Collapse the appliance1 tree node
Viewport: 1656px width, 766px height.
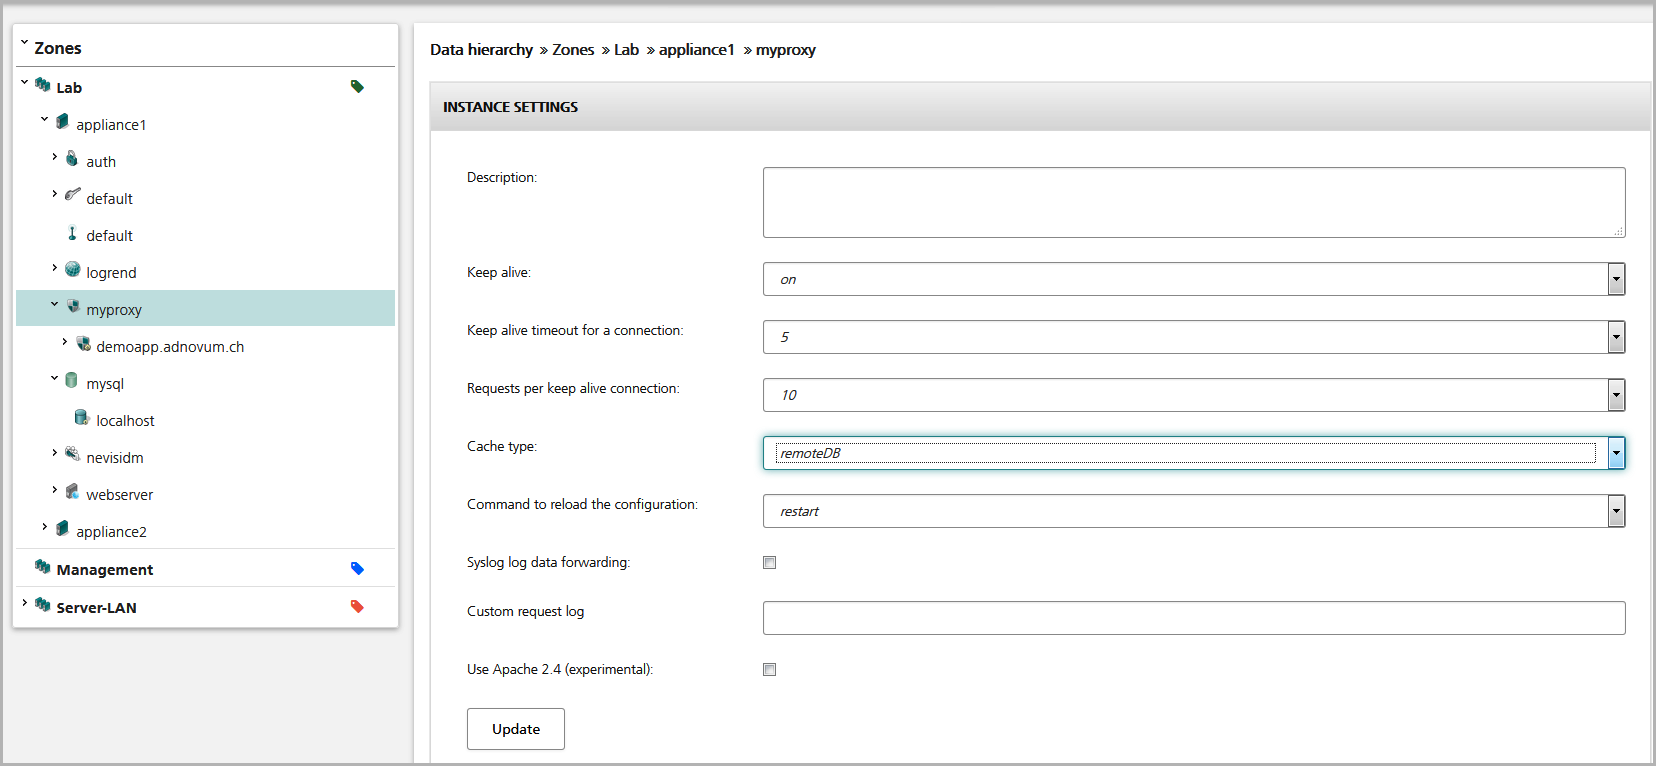coord(44,119)
